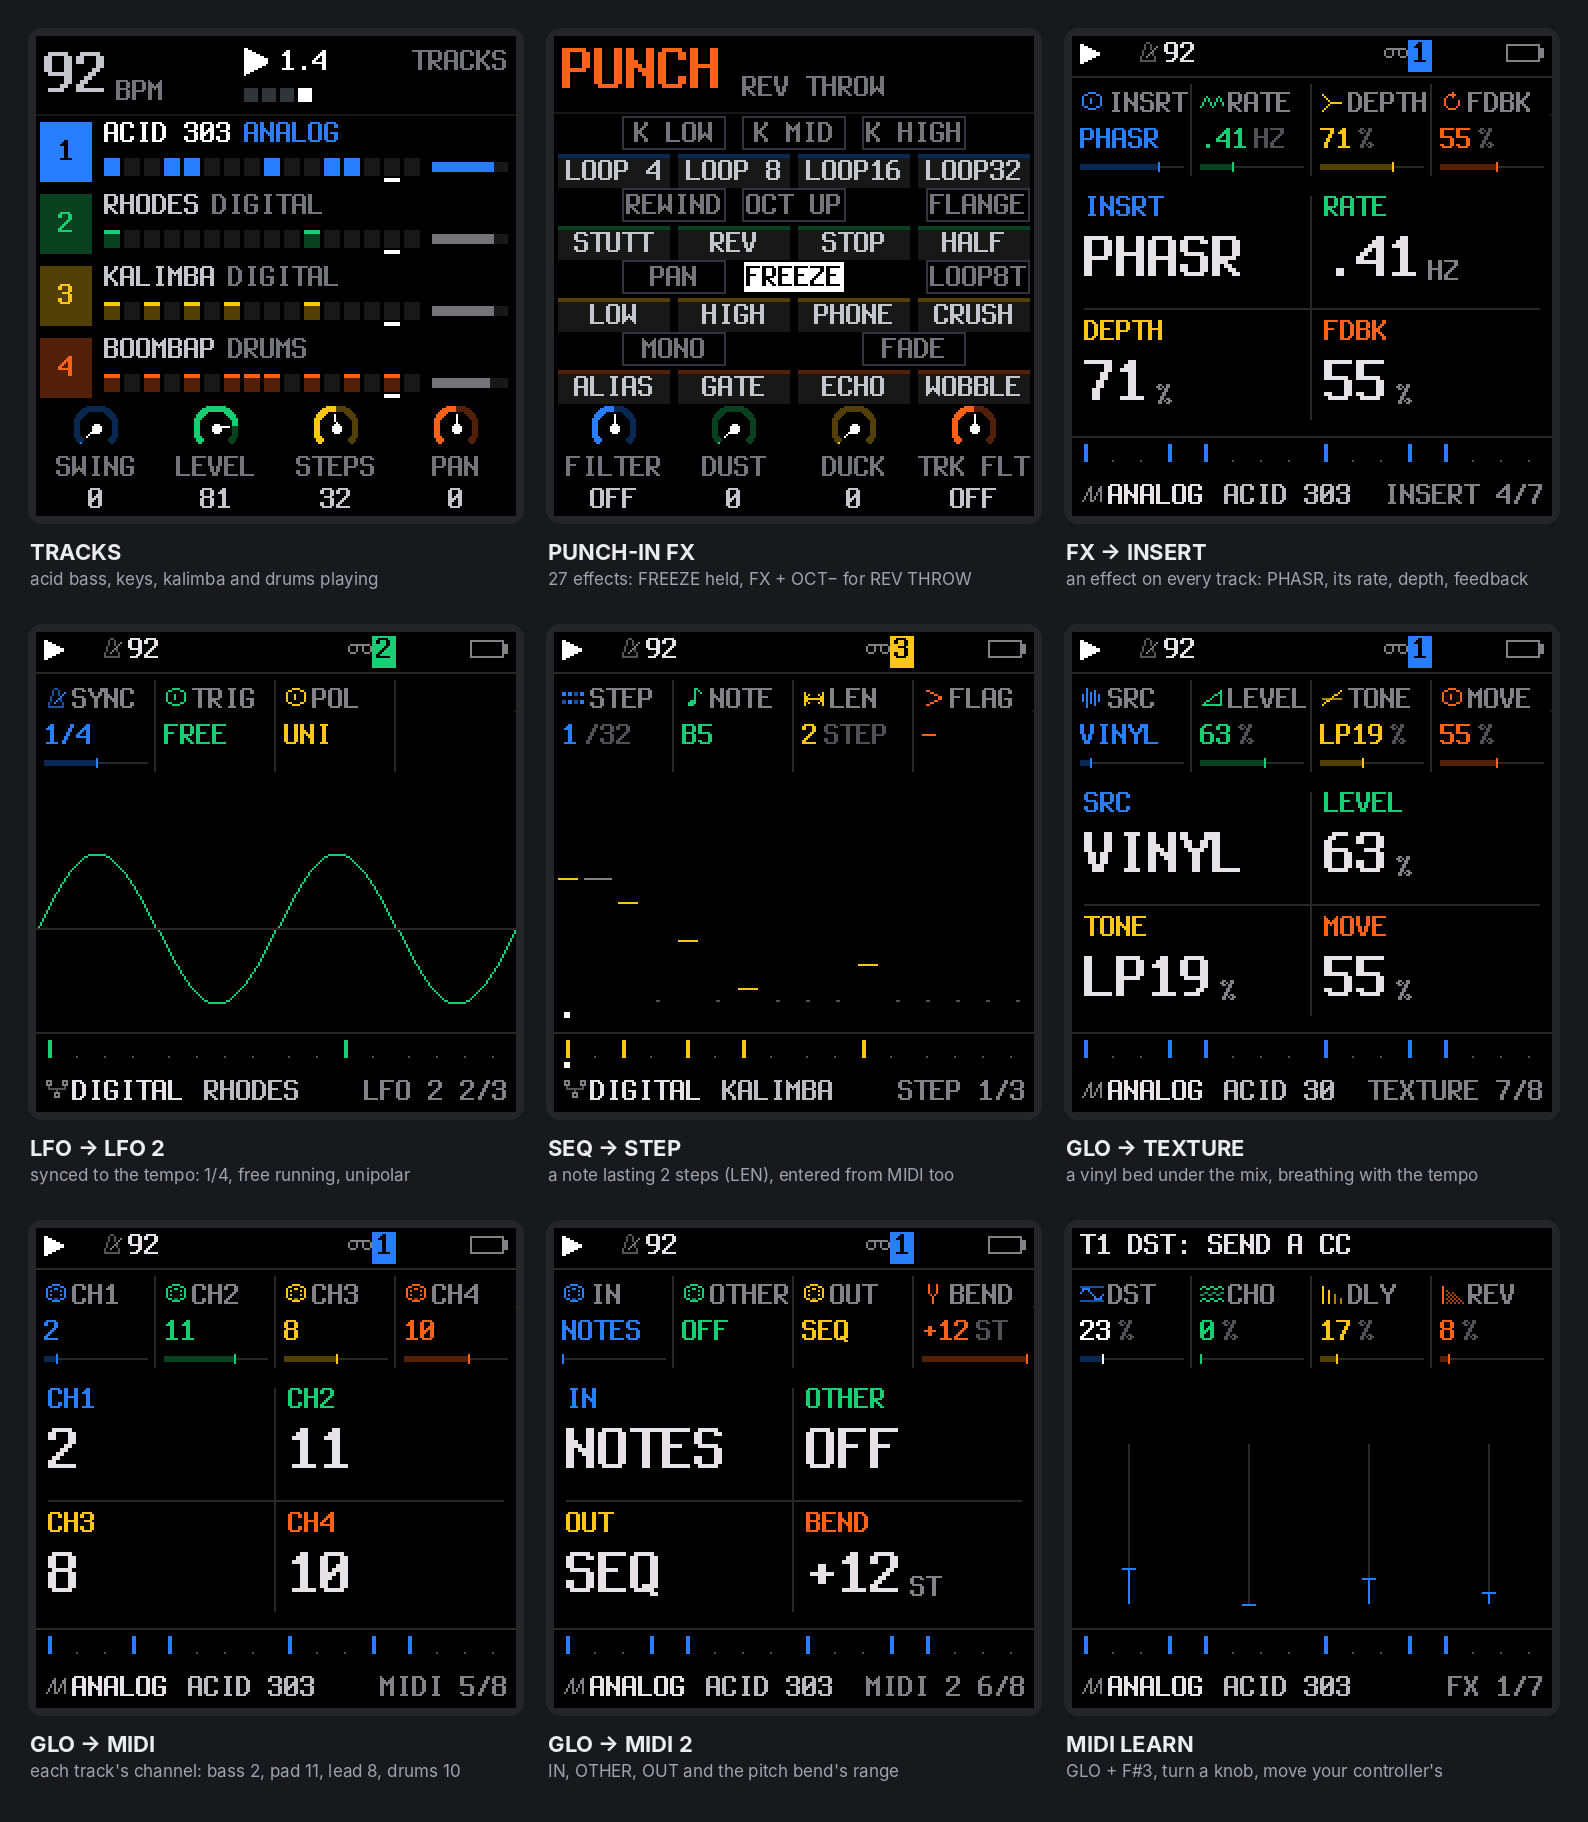The height and width of the screenshot is (1822, 1588).
Task: Toggle the MONO punch effect
Action: (x=673, y=348)
